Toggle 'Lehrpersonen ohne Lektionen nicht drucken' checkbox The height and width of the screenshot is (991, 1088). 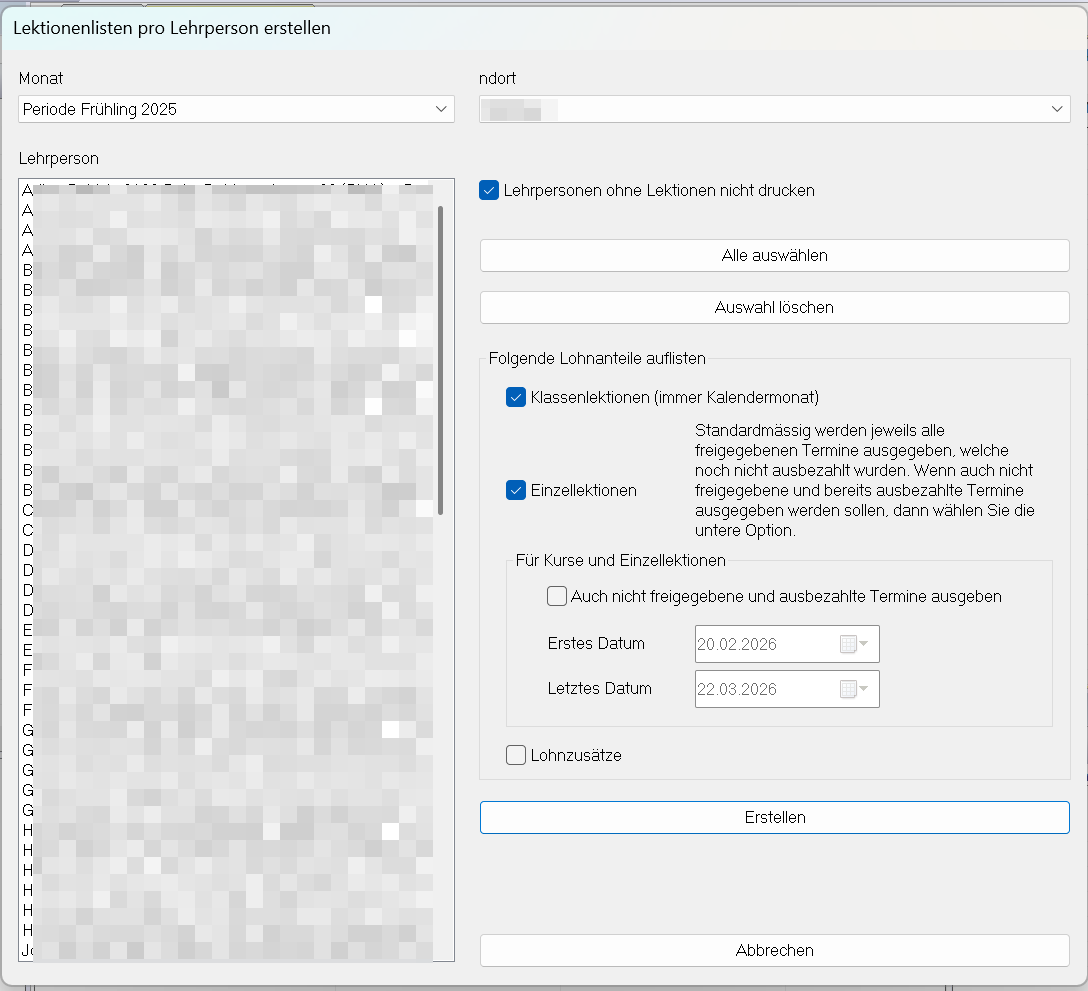point(488,190)
